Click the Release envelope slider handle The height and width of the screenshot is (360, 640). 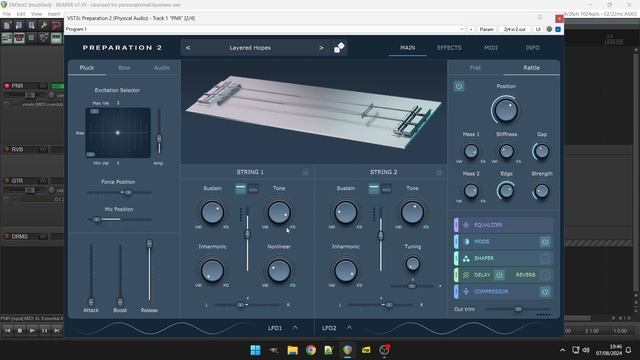(149, 244)
